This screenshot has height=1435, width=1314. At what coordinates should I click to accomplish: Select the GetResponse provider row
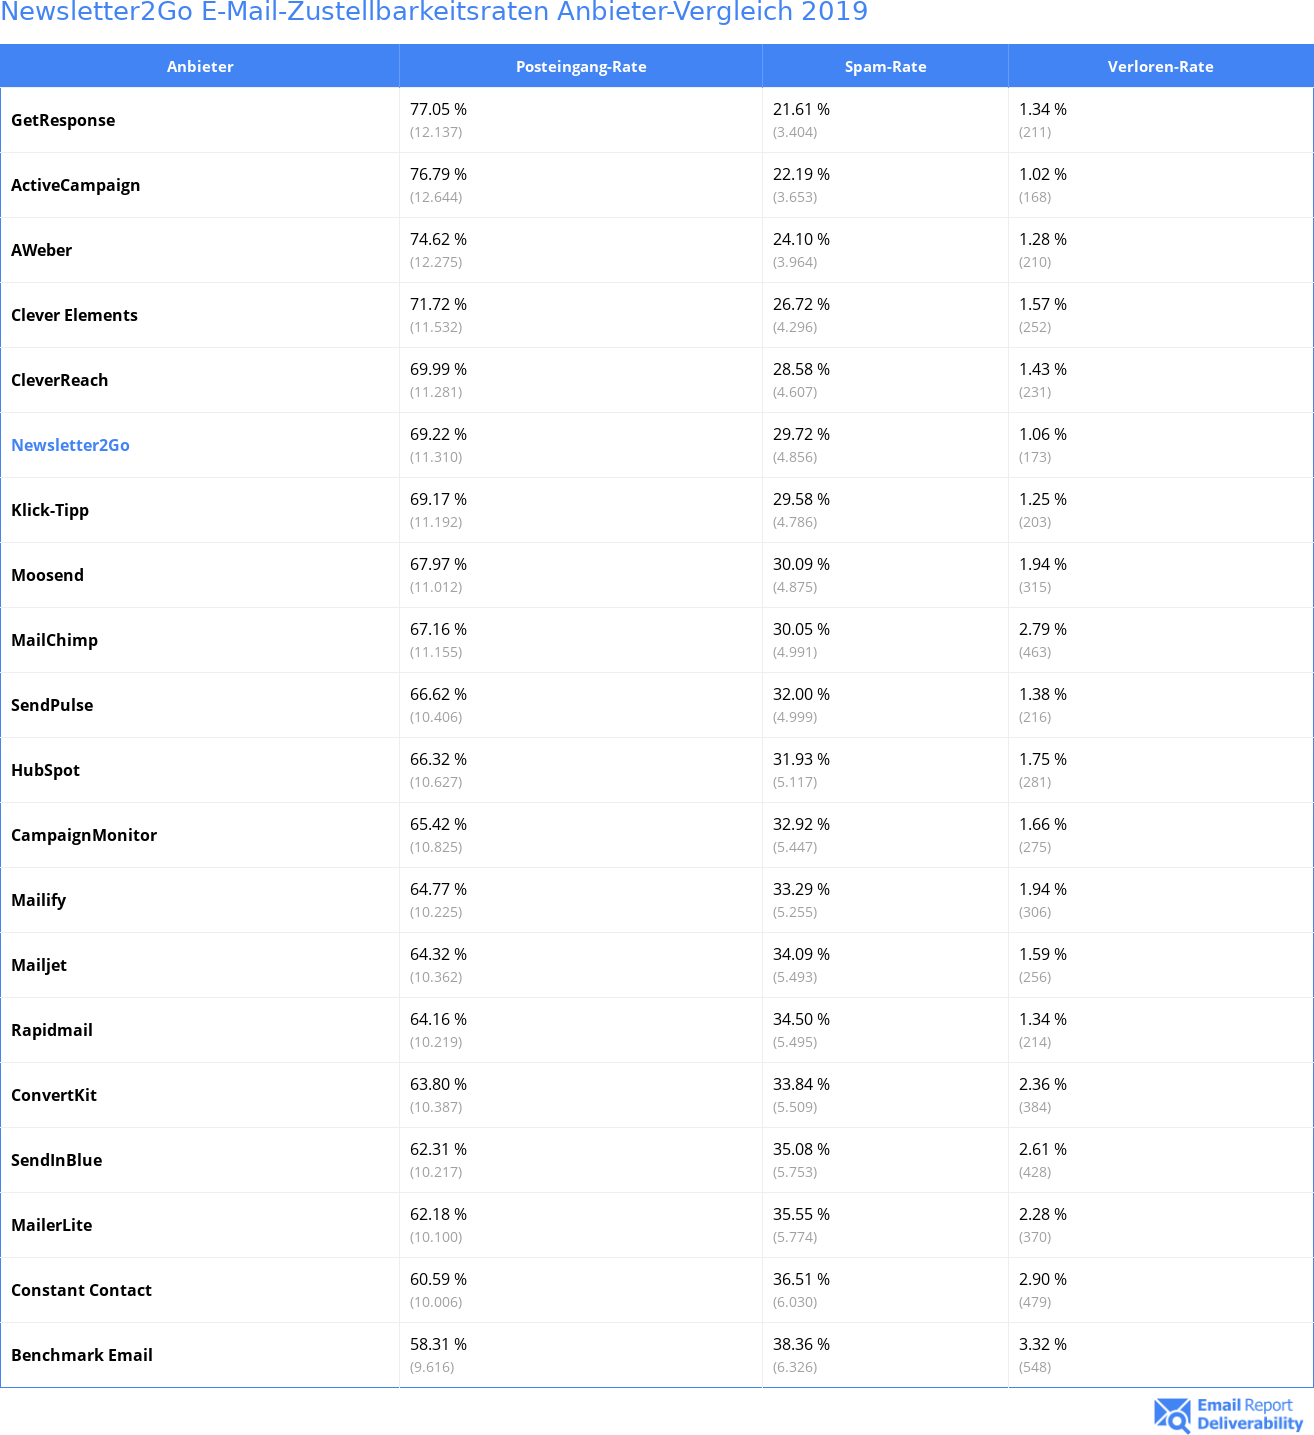click(657, 120)
